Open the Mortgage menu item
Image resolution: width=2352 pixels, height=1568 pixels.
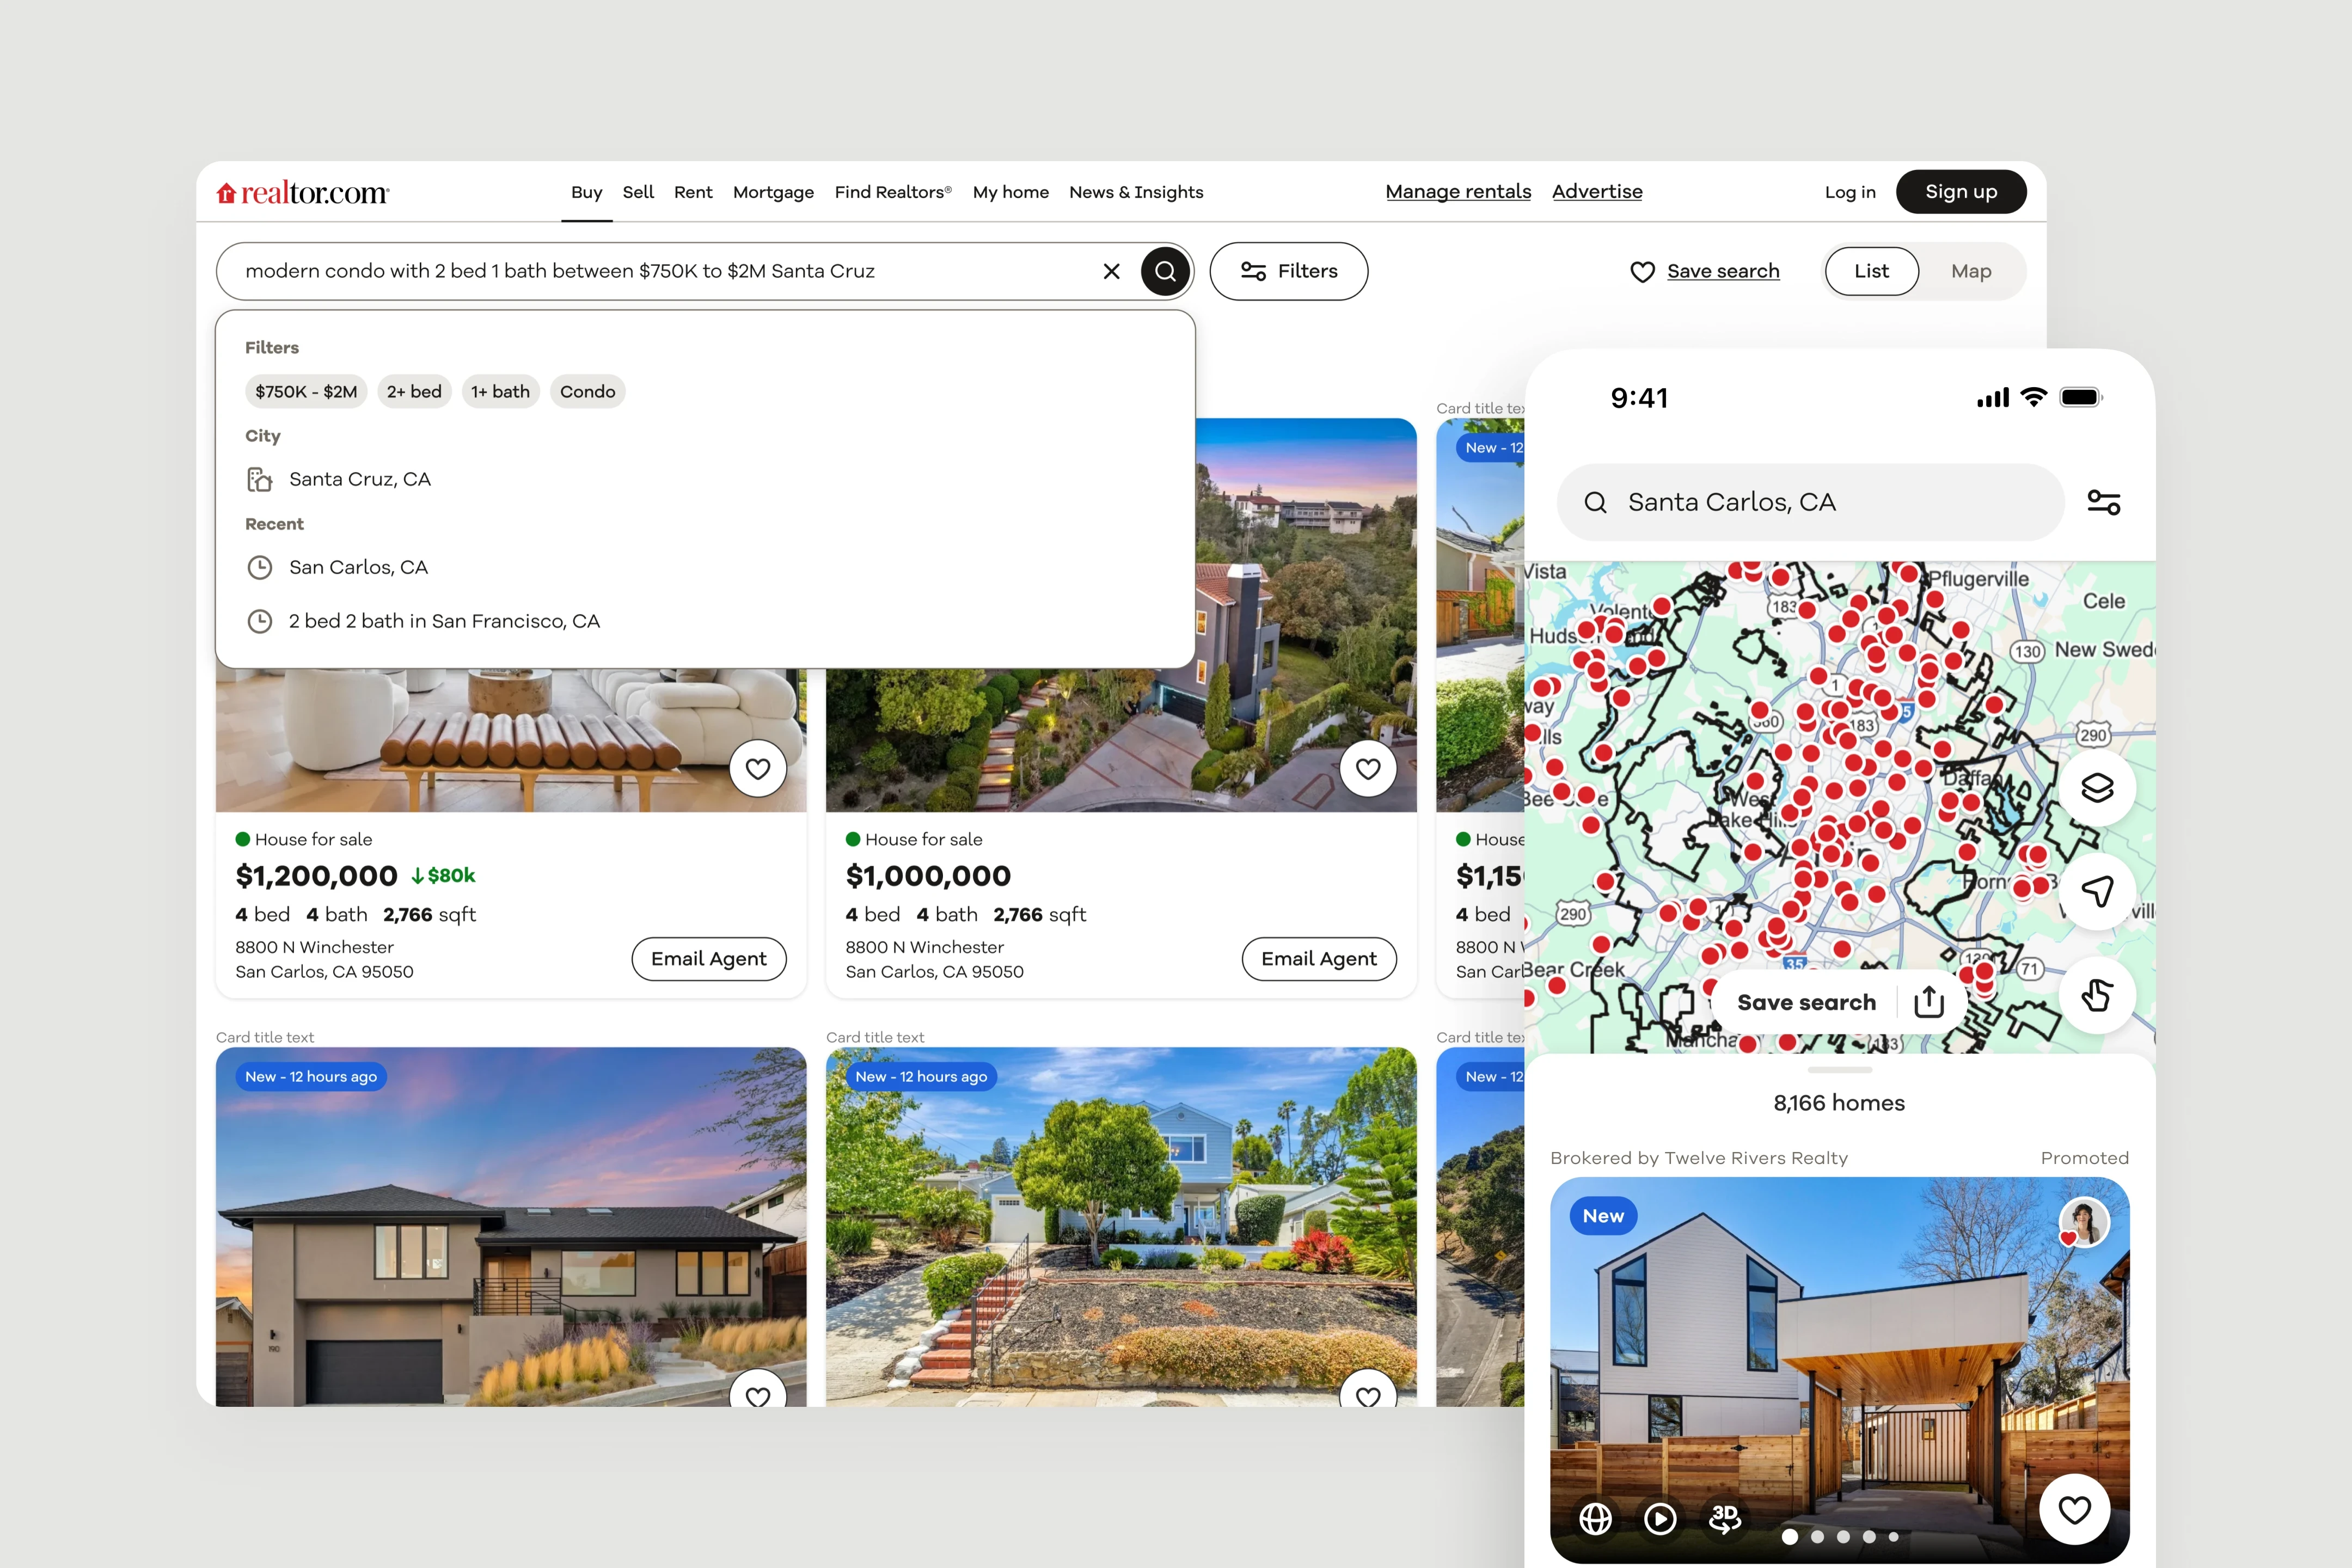click(x=773, y=192)
